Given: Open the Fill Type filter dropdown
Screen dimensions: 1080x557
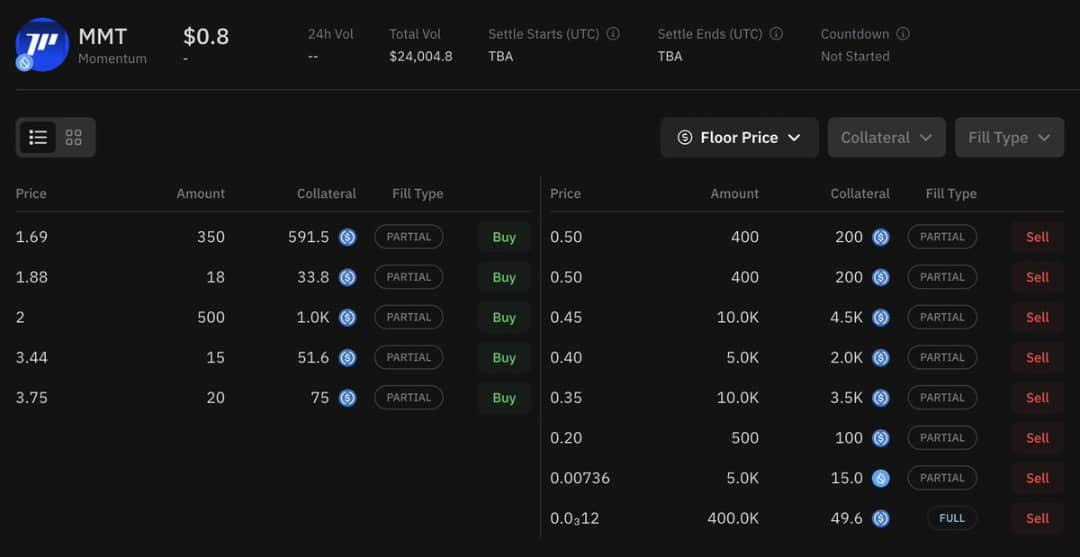Looking at the screenshot, I should coord(1009,137).
